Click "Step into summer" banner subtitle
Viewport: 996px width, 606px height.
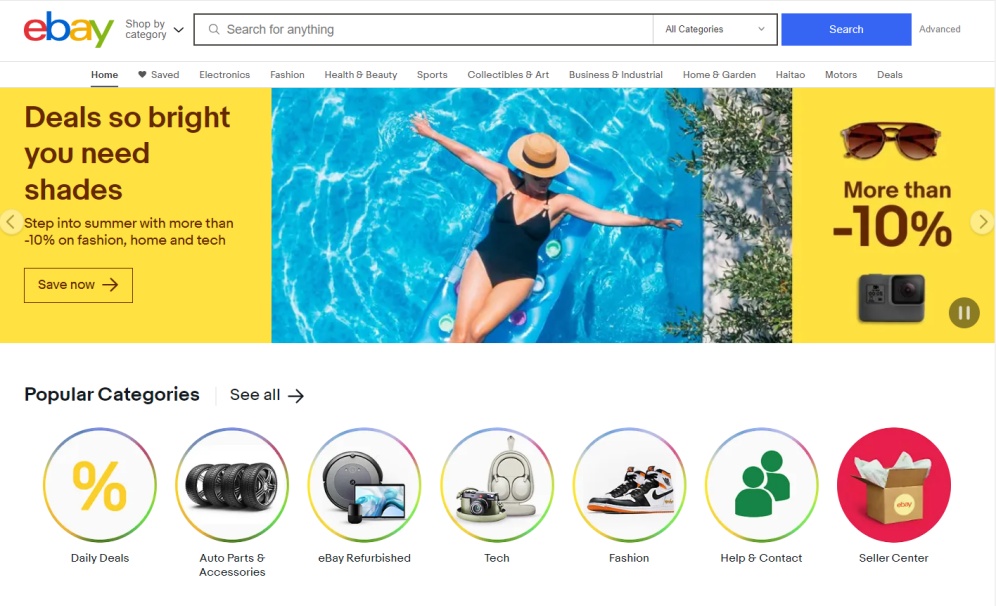coord(129,232)
